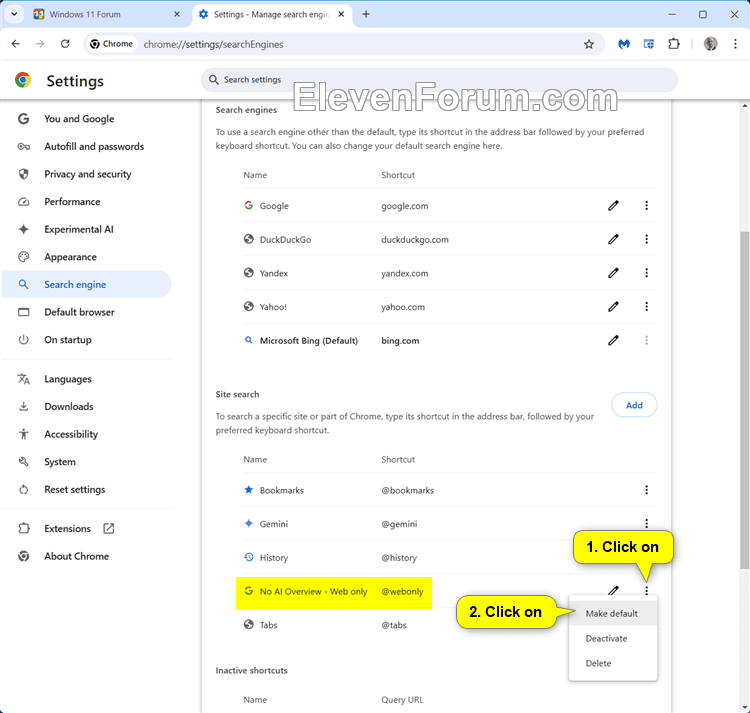Open more actions for No AI Overview row
The height and width of the screenshot is (713, 750).
click(x=646, y=591)
